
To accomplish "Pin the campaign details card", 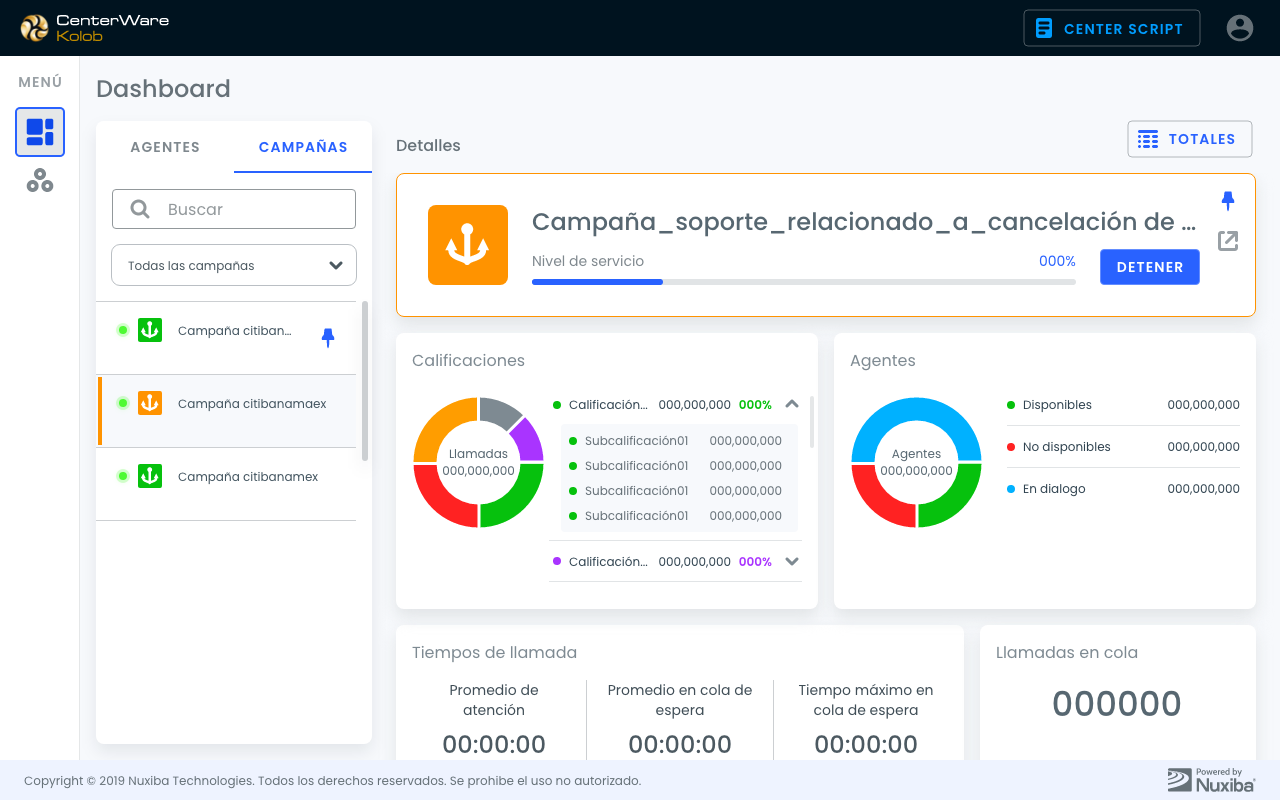I will (x=1228, y=201).
